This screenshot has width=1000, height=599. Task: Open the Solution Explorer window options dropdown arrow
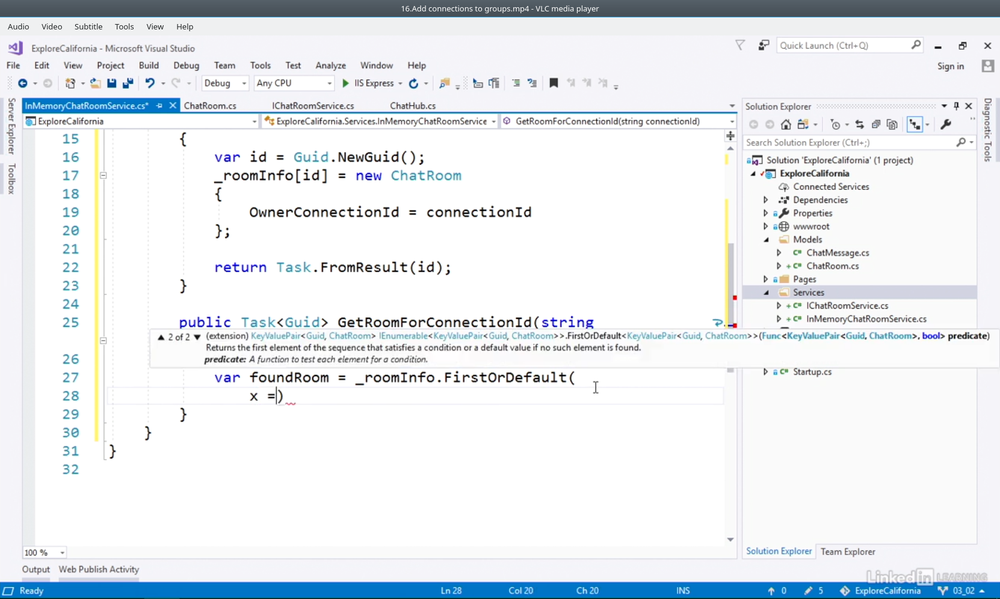(x=944, y=106)
